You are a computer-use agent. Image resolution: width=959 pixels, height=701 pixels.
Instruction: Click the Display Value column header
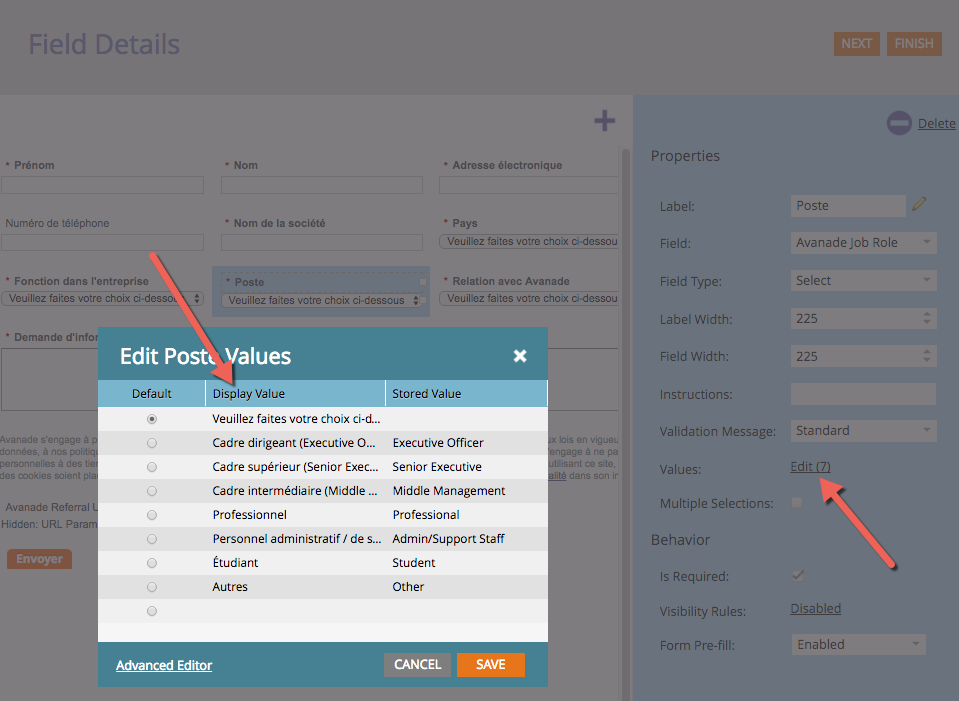tap(295, 394)
